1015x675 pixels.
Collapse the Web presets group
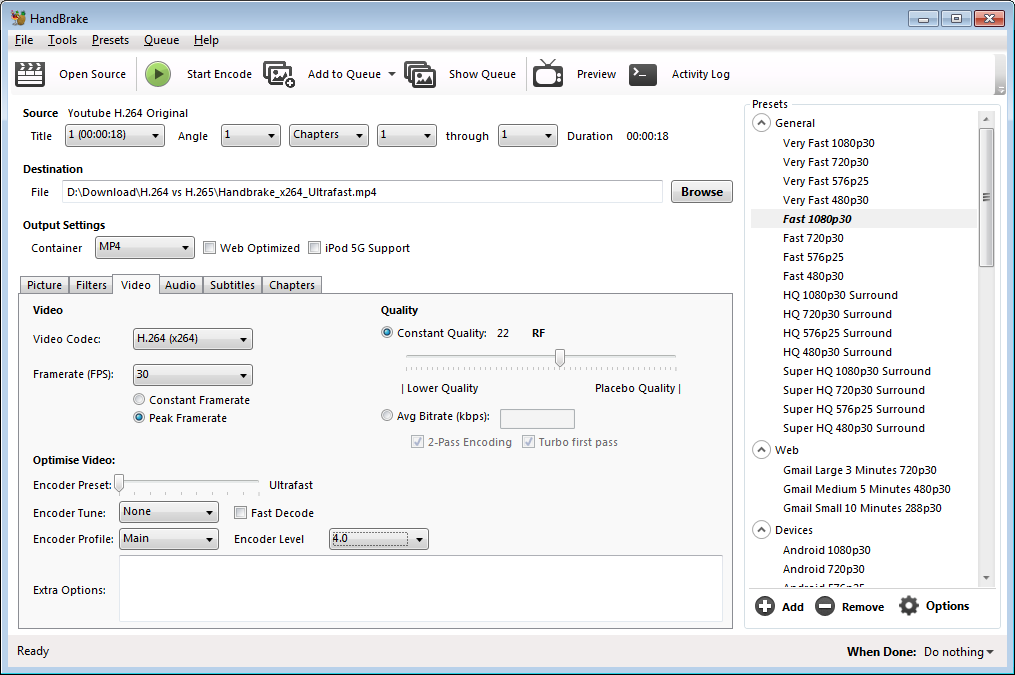click(761, 450)
